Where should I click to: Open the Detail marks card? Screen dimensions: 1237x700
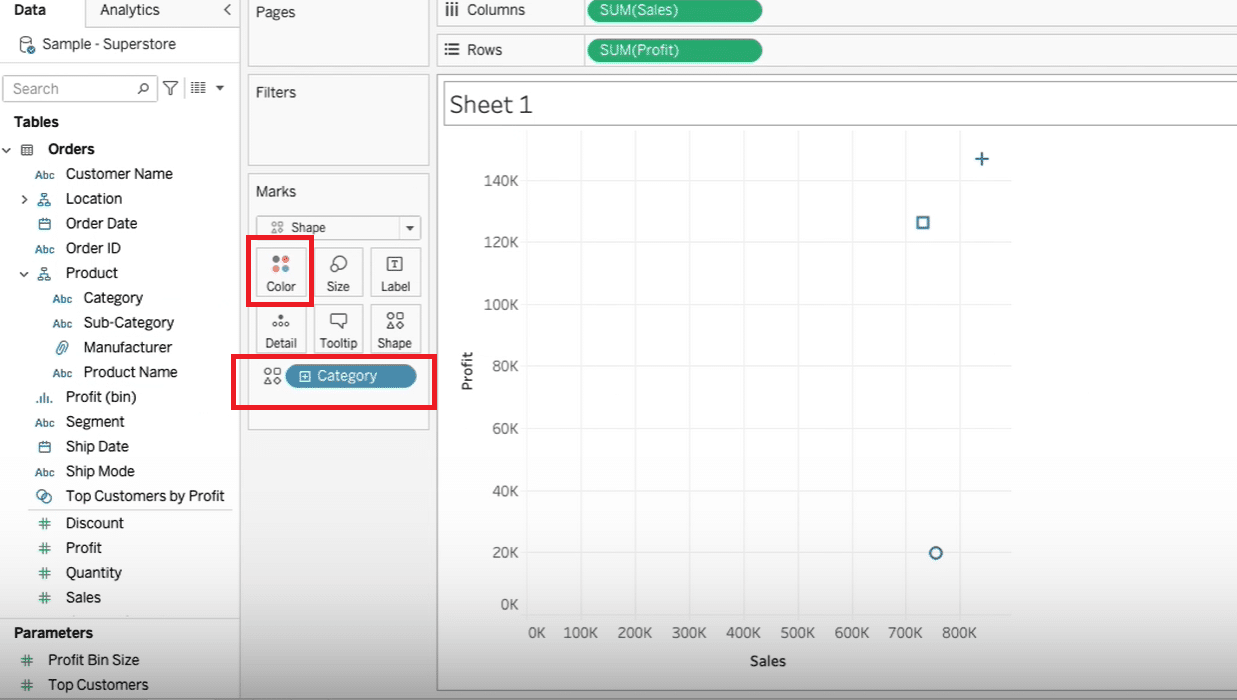point(281,329)
